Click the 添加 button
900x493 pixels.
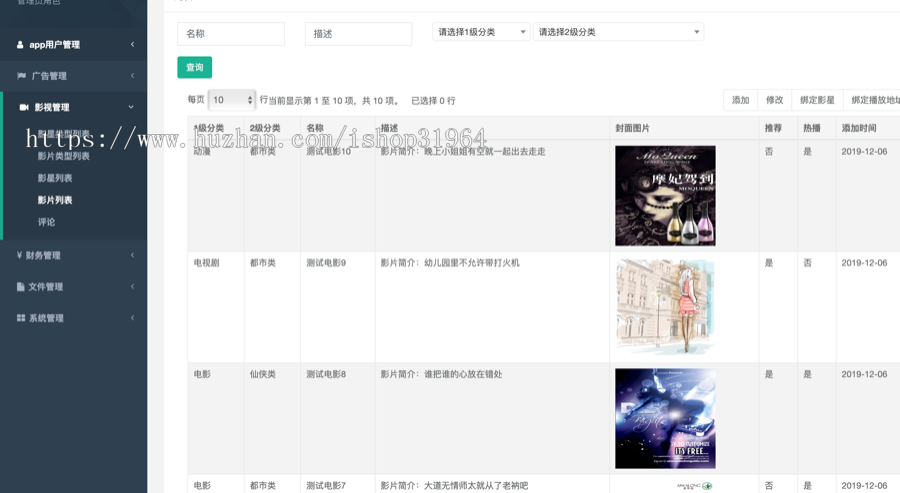[740, 100]
